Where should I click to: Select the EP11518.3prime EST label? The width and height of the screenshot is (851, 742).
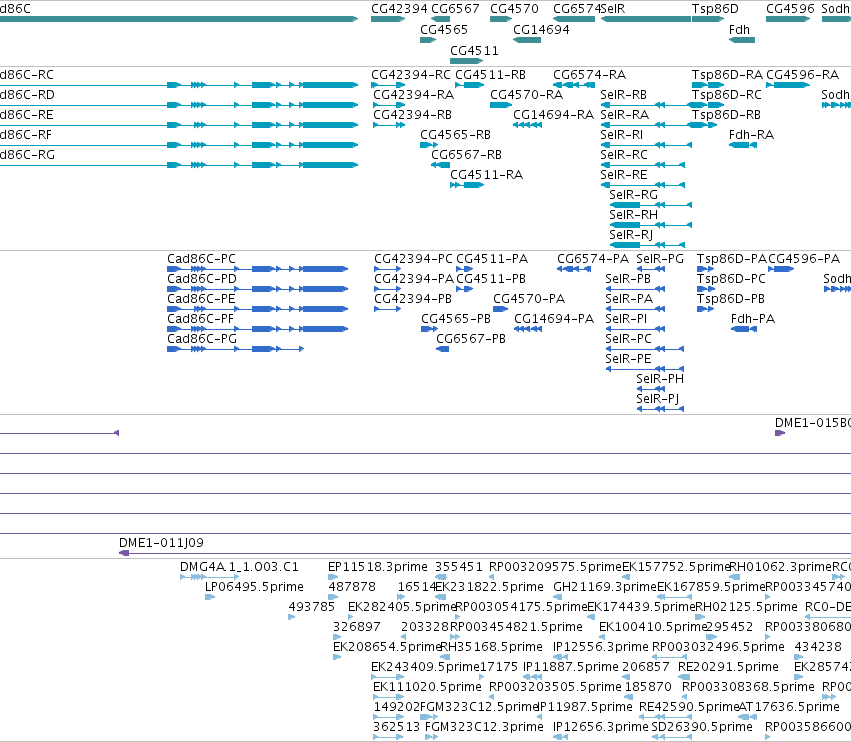(378, 567)
